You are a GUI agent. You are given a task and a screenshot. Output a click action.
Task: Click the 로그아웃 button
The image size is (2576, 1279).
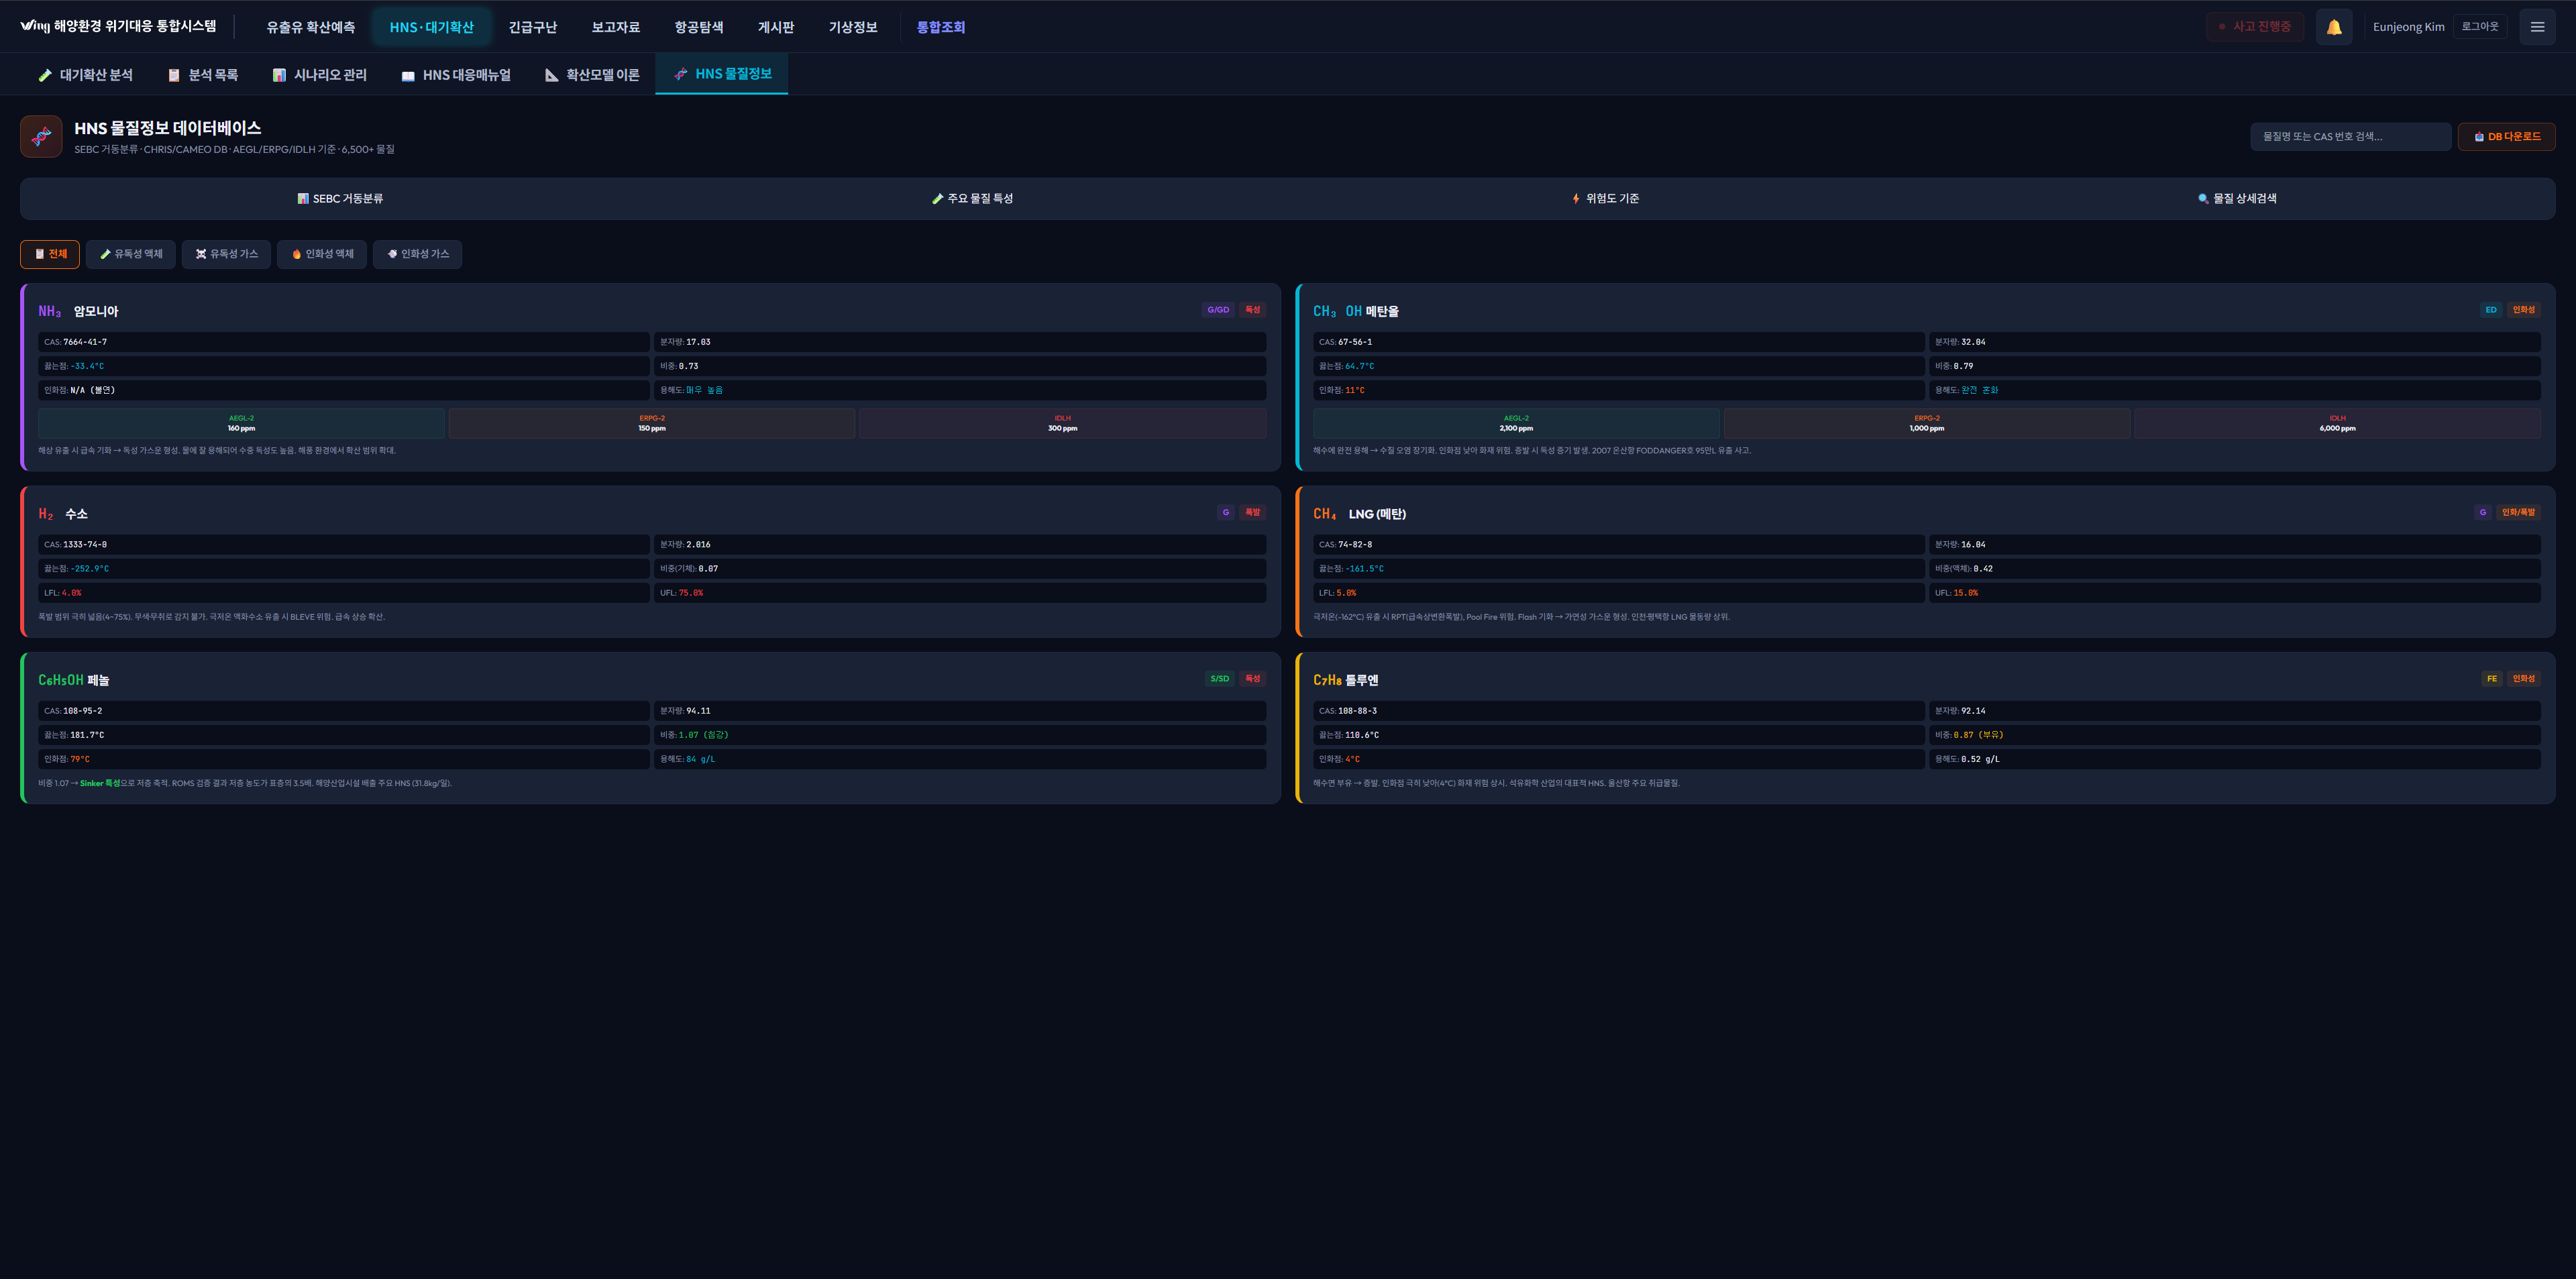2479,27
